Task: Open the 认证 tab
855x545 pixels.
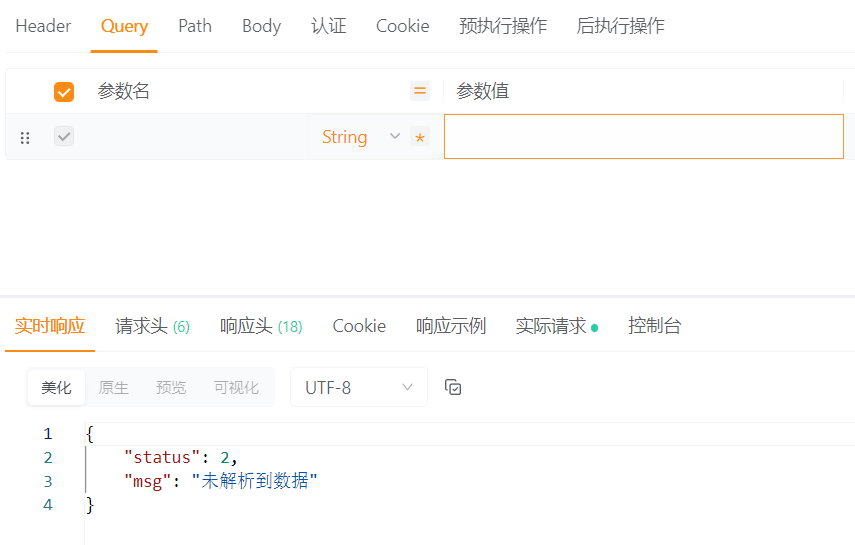Action: (329, 26)
